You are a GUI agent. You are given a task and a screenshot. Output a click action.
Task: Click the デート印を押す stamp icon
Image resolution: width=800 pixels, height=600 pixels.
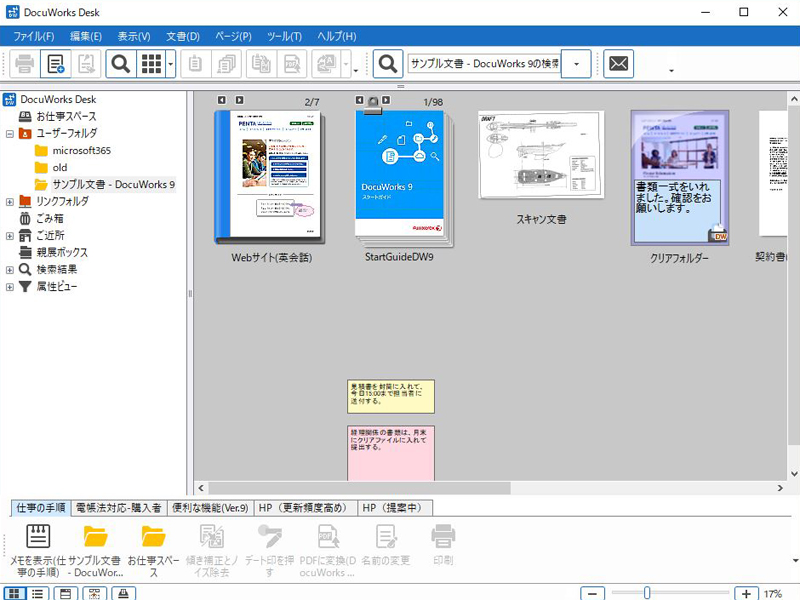click(269, 536)
